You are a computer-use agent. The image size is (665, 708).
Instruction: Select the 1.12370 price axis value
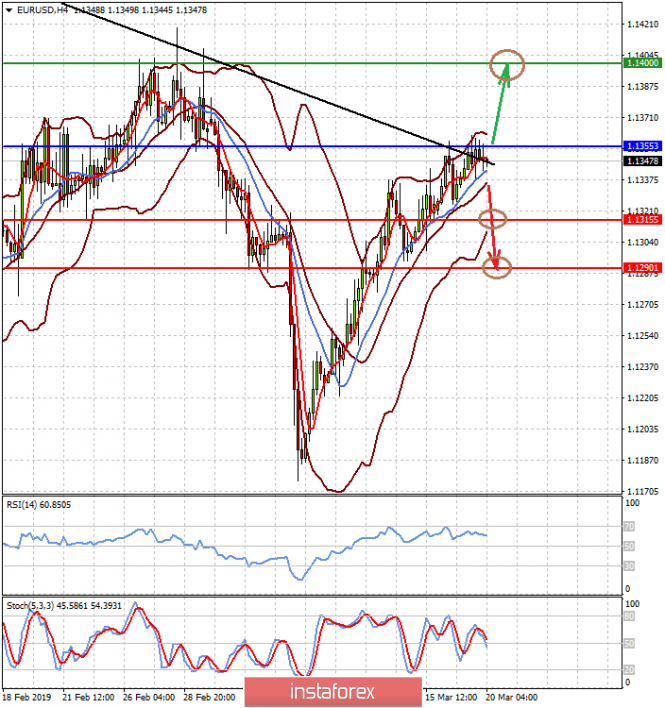click(643, 367)
